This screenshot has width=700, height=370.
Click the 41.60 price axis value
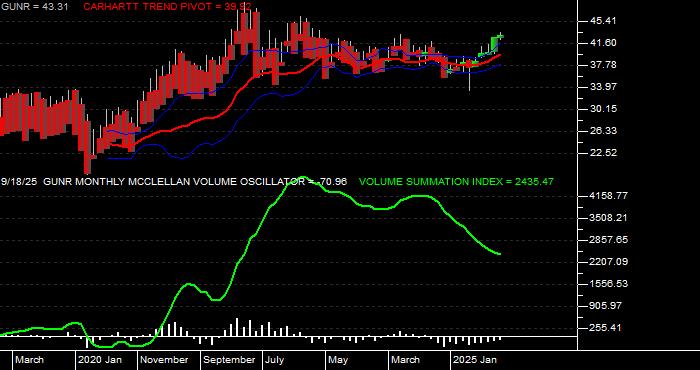[x=603, y=43]
